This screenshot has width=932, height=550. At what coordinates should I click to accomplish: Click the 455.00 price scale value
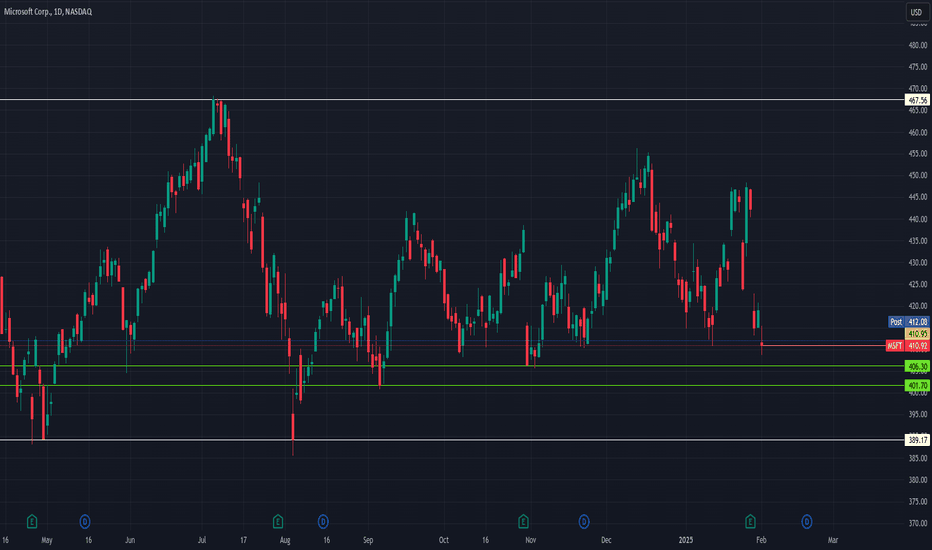[918, 154]
